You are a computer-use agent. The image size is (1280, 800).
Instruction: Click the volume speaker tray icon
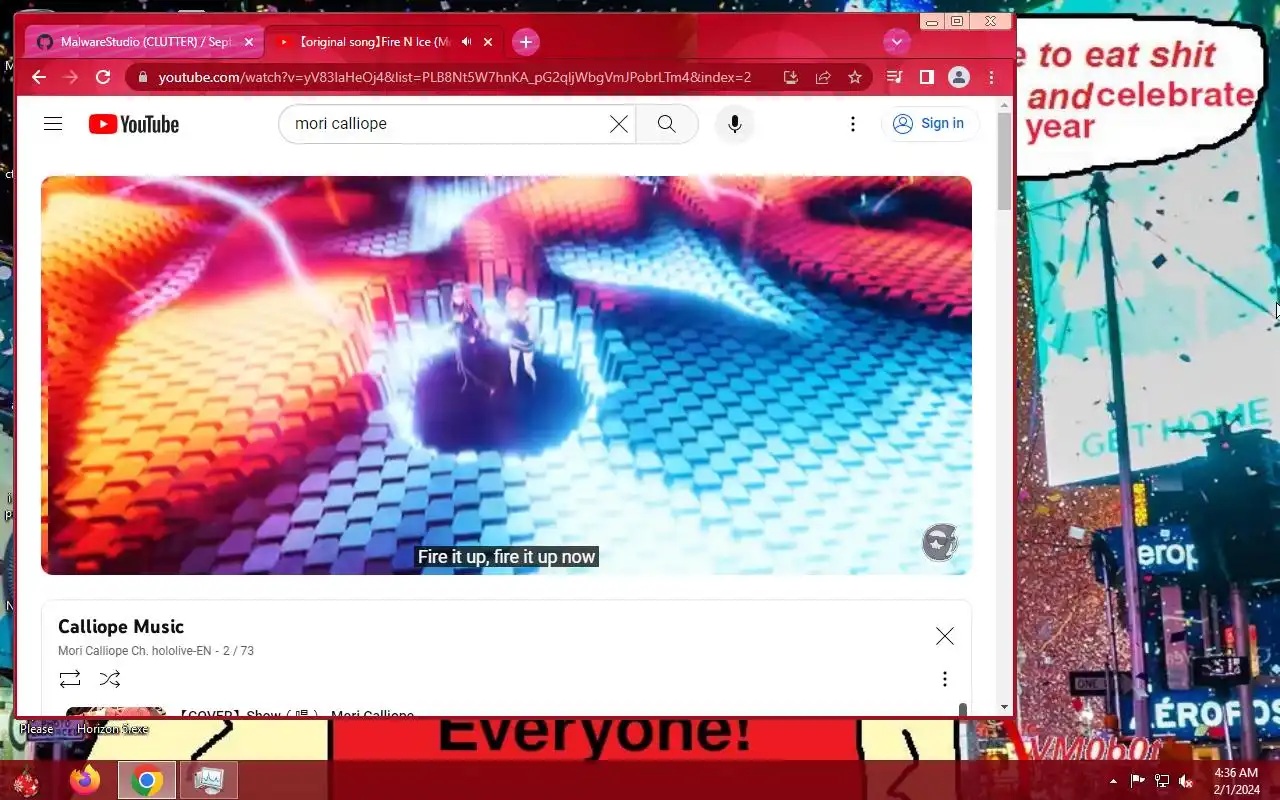pyautogui.click(x=1186, y=781)
